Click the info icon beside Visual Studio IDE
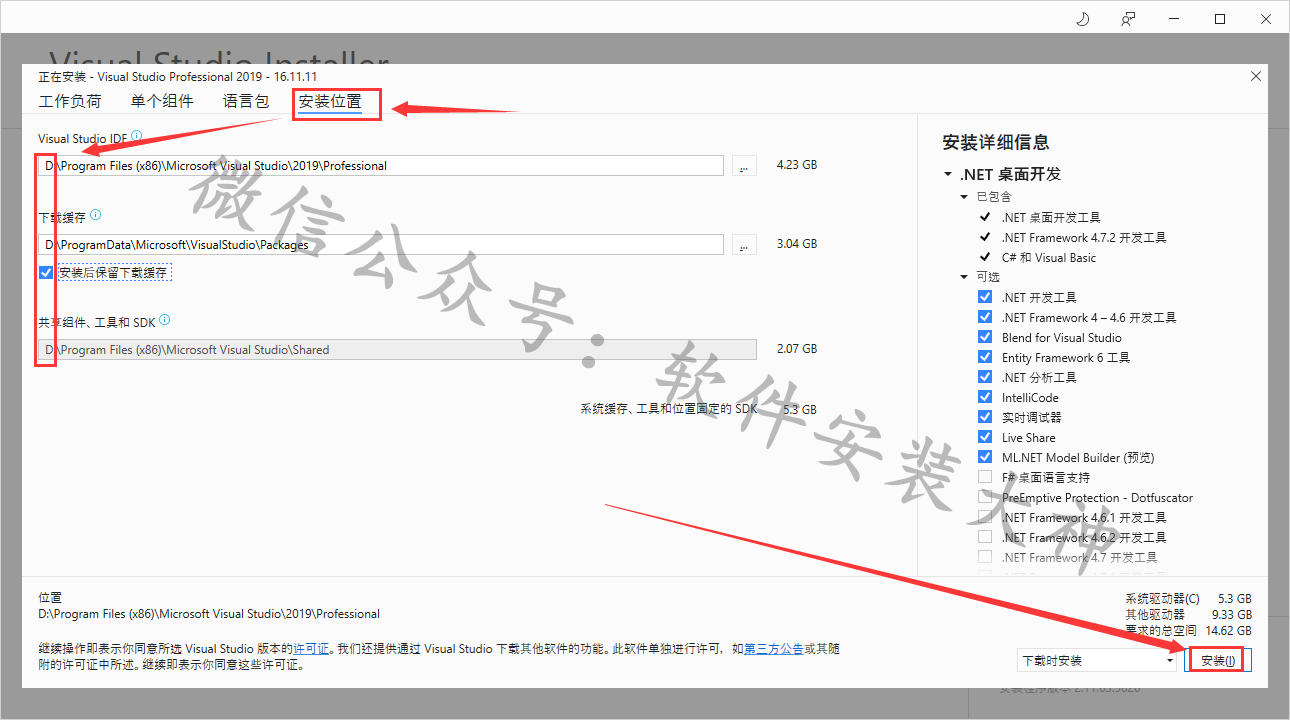1290x720 pixels. point(137,136)
